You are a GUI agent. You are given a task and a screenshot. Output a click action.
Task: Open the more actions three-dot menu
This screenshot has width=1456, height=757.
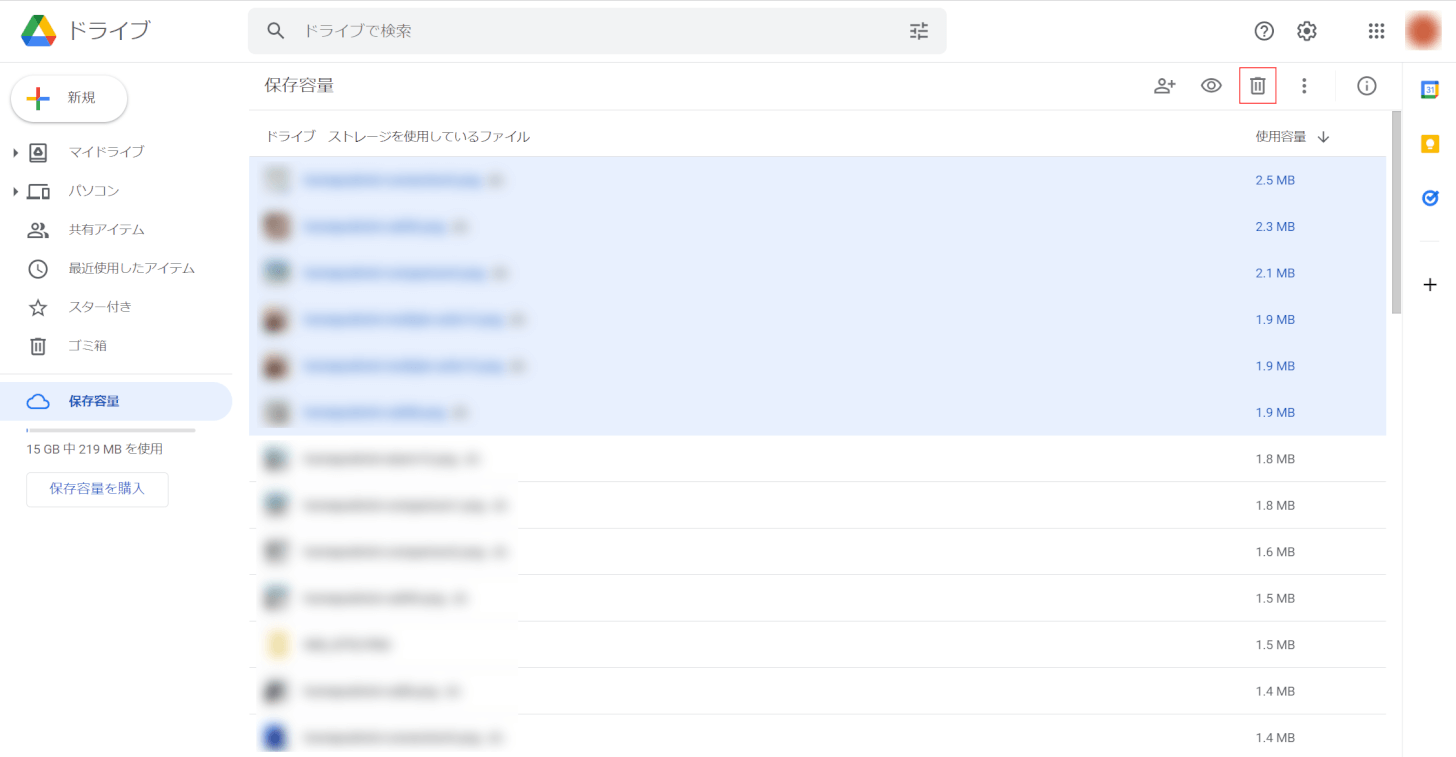tap(1304, 86)
